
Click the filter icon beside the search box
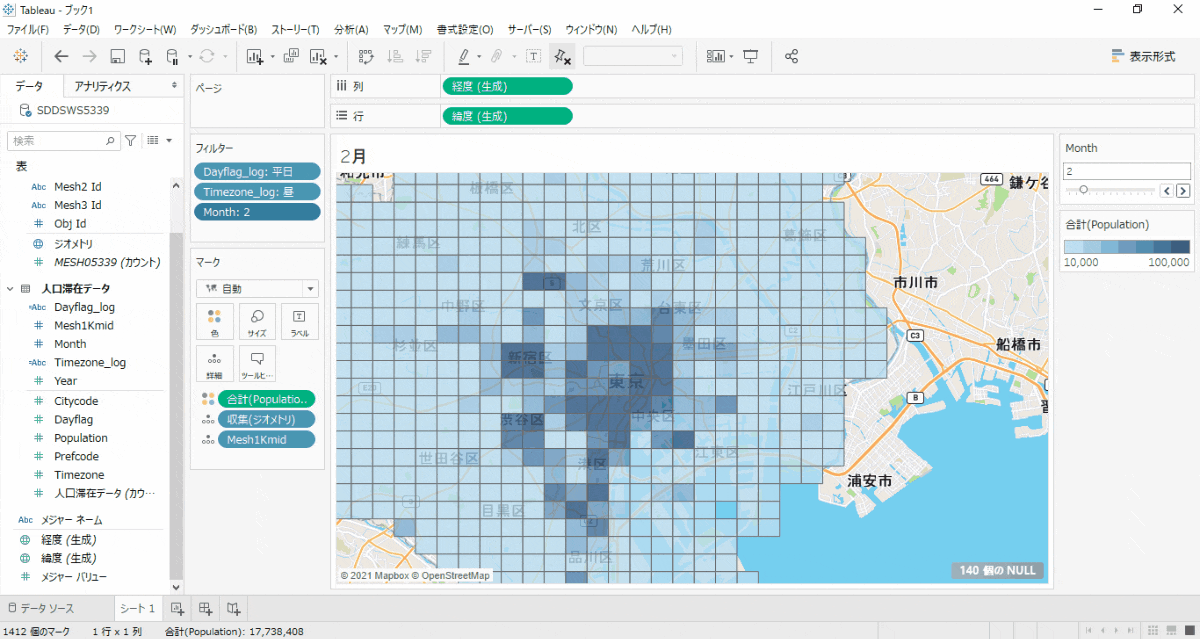[x=130, y=141]
